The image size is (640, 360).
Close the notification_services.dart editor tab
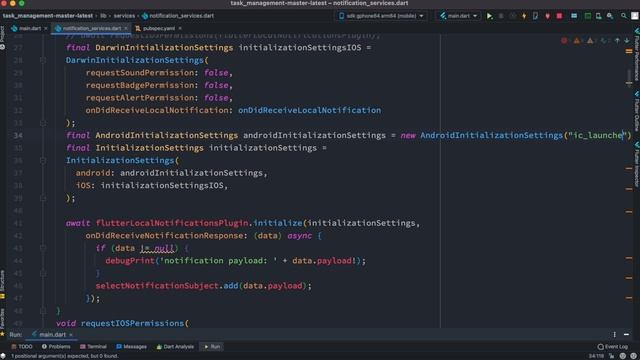tap(126, 29)
